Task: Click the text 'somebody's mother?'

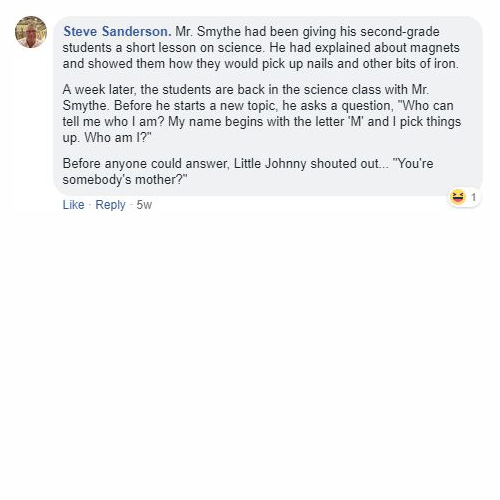Action: tap(125, 180)
